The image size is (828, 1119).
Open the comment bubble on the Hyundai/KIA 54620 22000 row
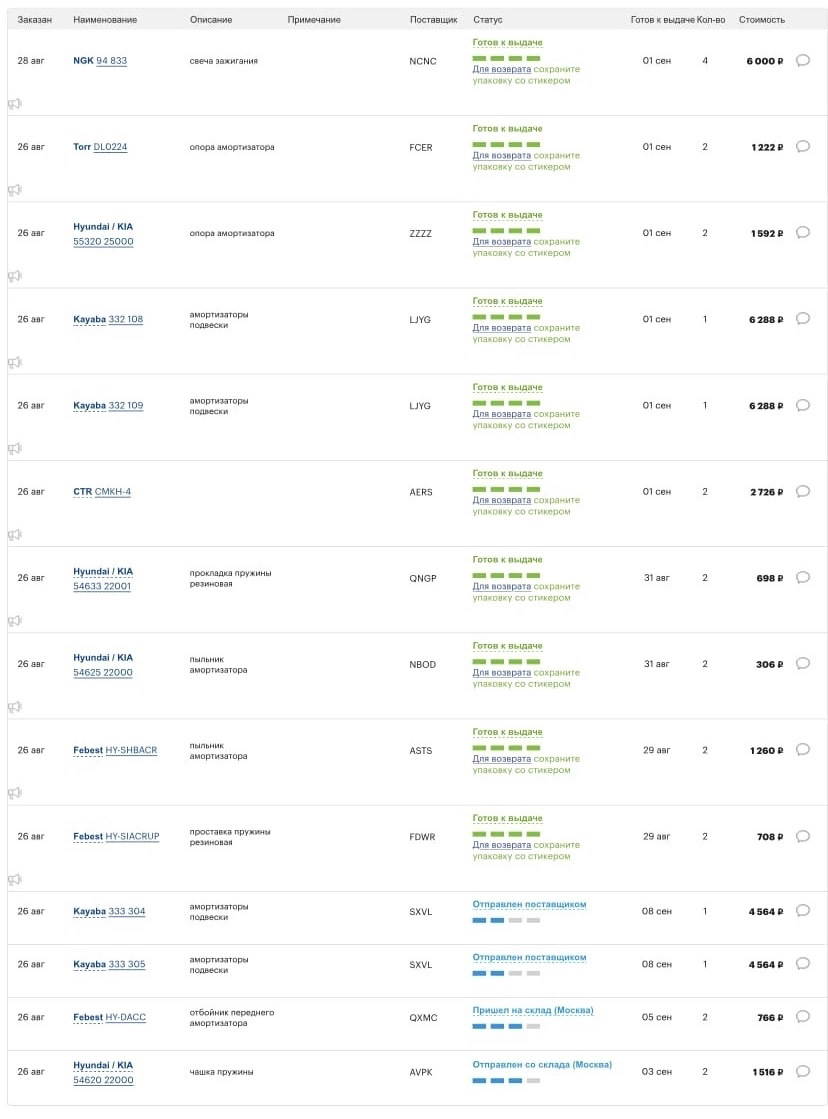coord(802,1070)
